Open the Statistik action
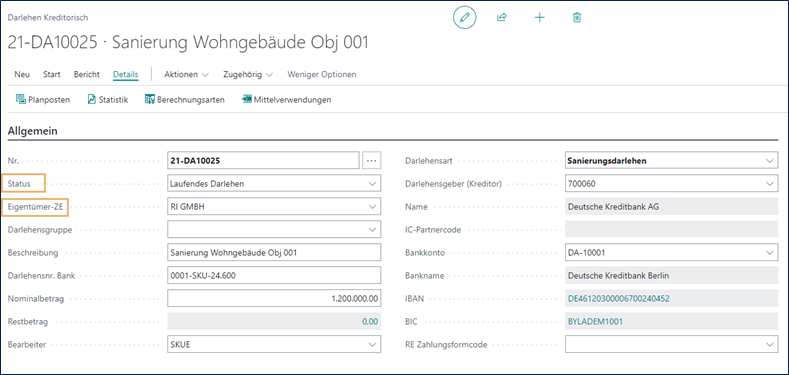The width and height of the screenshot is (789, 375). pos(108,100)
